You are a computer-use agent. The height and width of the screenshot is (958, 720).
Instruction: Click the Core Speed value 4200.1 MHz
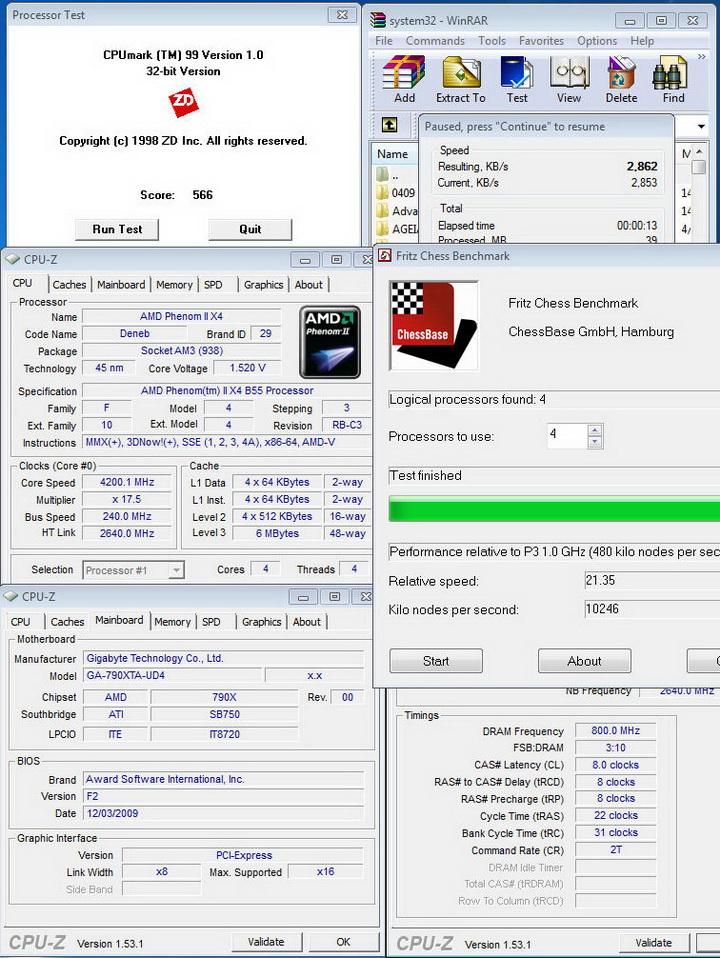(x=127, y=482)
